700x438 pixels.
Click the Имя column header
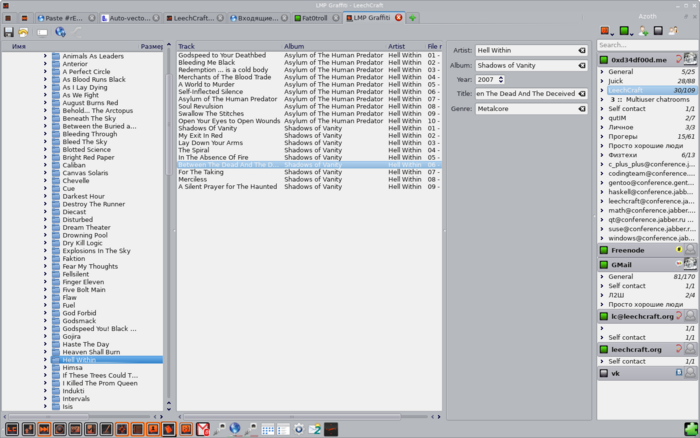pyautogui.click(x=71, y=46)
